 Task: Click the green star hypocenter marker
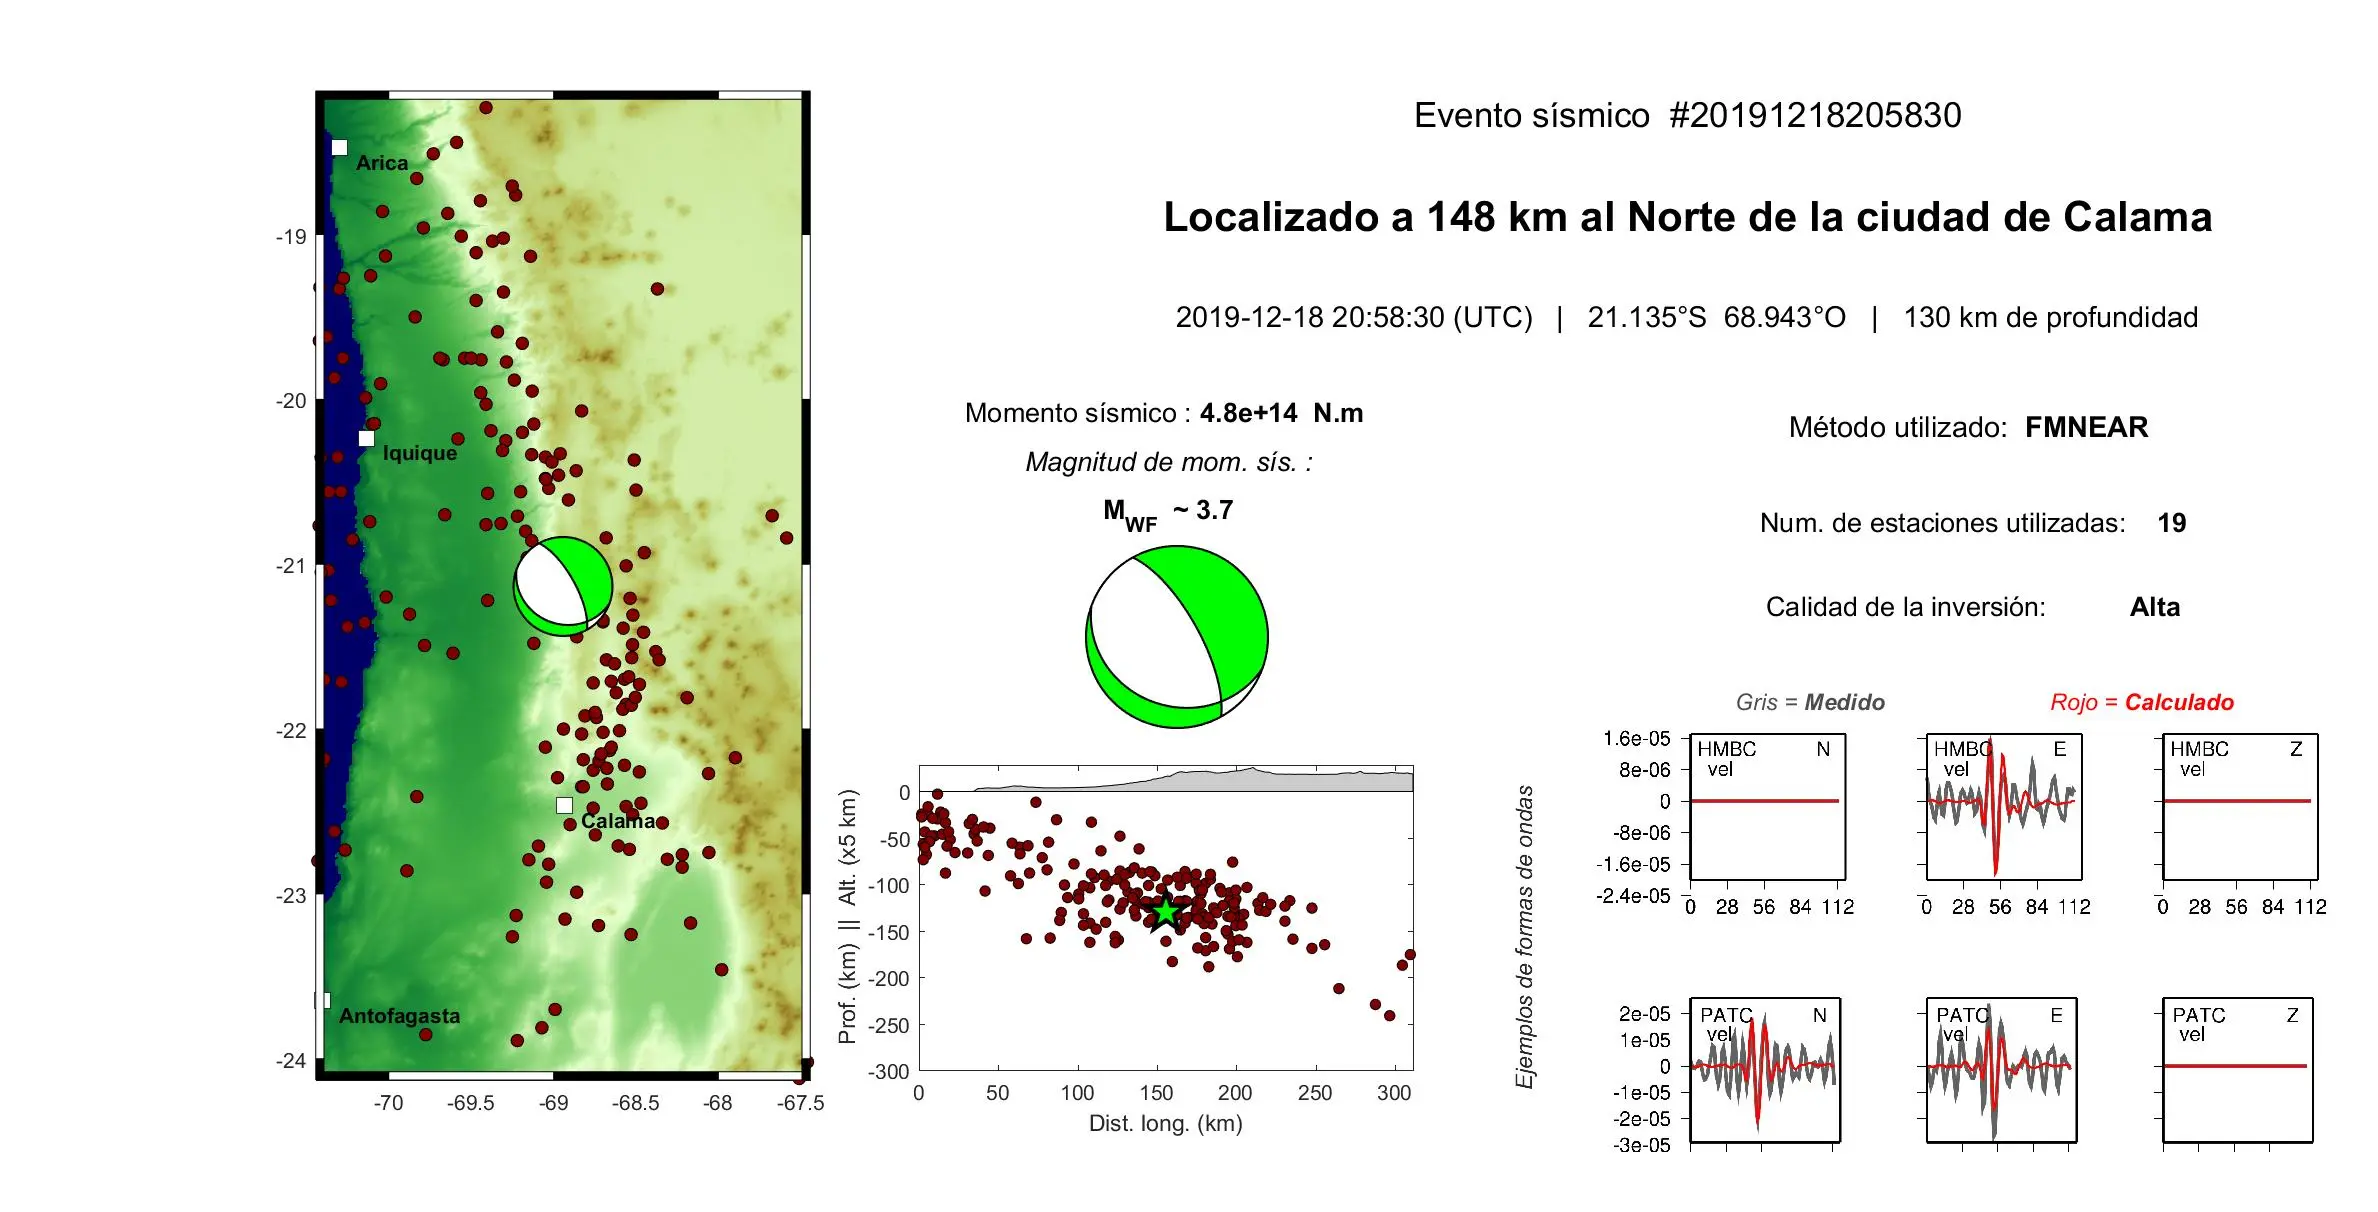point(1166,912)
